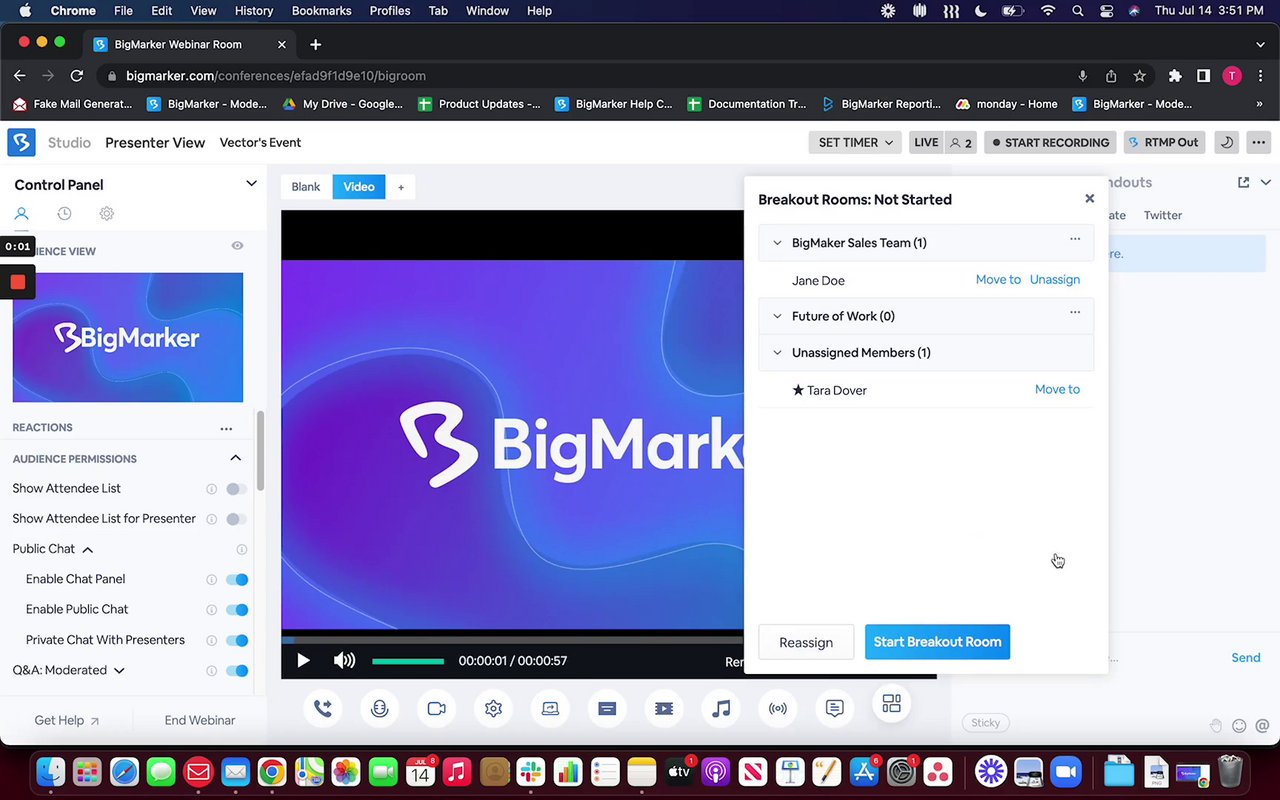Select the Video tab

pyautogui.click(x=359, y=187)
